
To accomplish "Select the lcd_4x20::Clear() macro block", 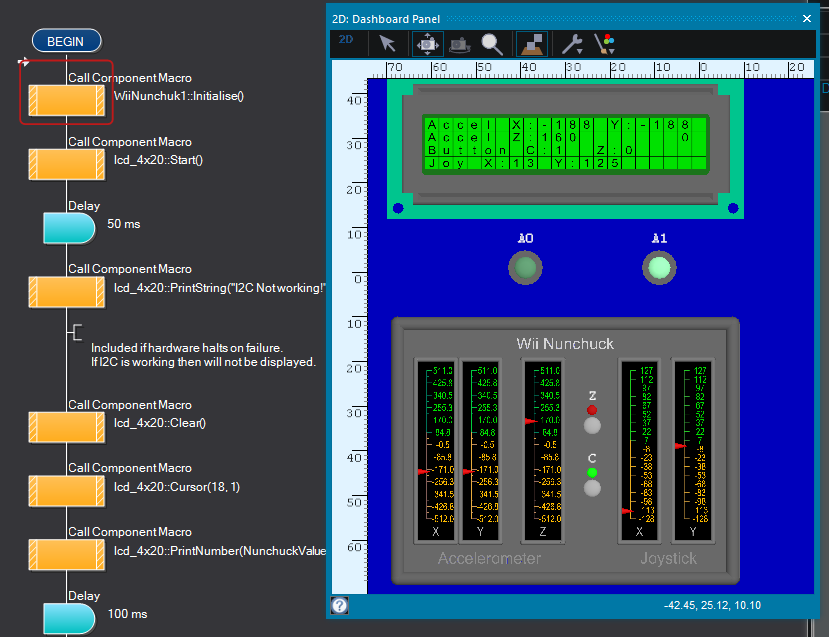I will point(67,427).
